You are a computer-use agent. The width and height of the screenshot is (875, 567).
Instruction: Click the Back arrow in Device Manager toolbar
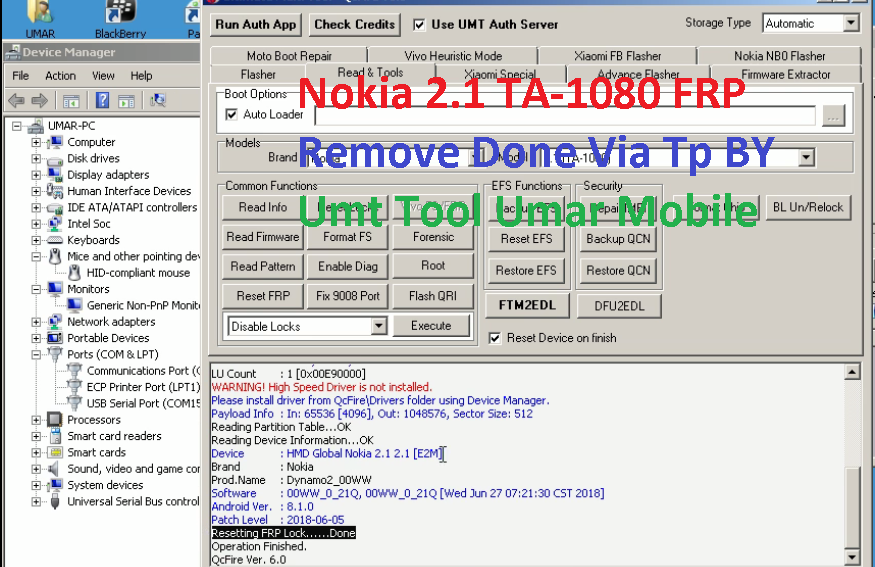[16, 100]
